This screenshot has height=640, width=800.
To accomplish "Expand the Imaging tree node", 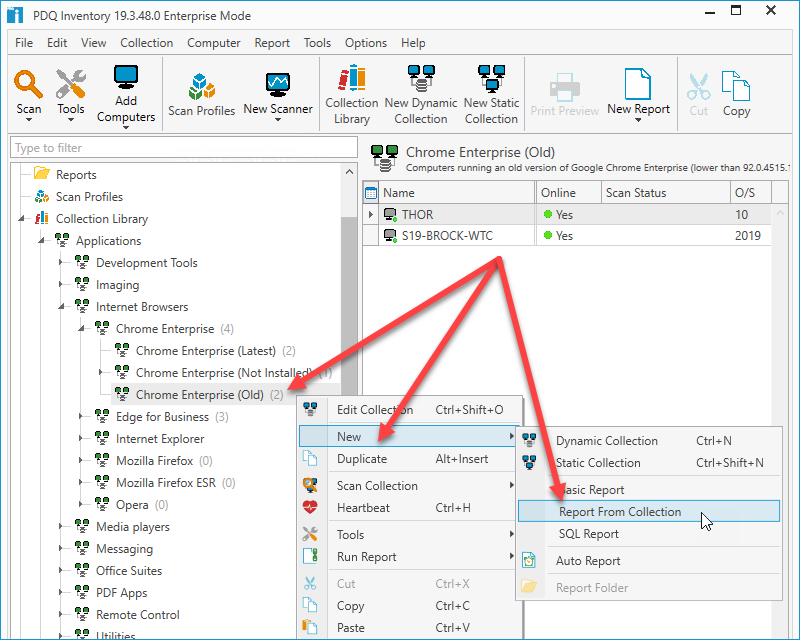I will pos(61,284).
